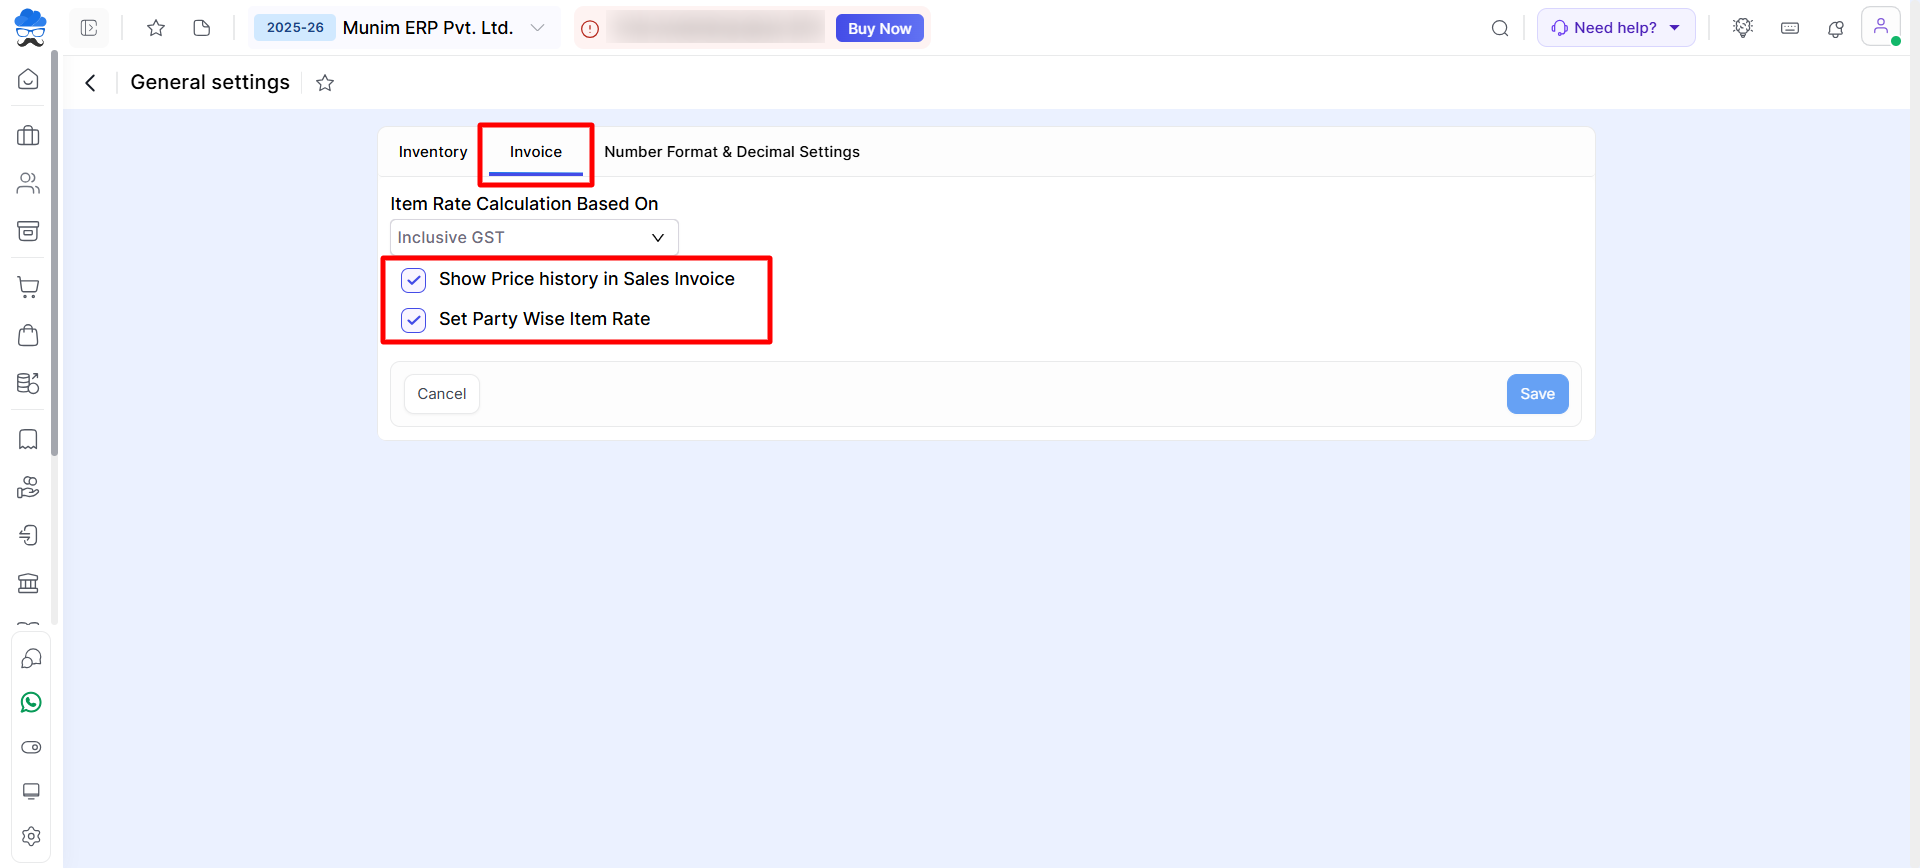Favorite General settings page with star
The height and width of the screenshot is (868, 1920).
pos(325,83)
